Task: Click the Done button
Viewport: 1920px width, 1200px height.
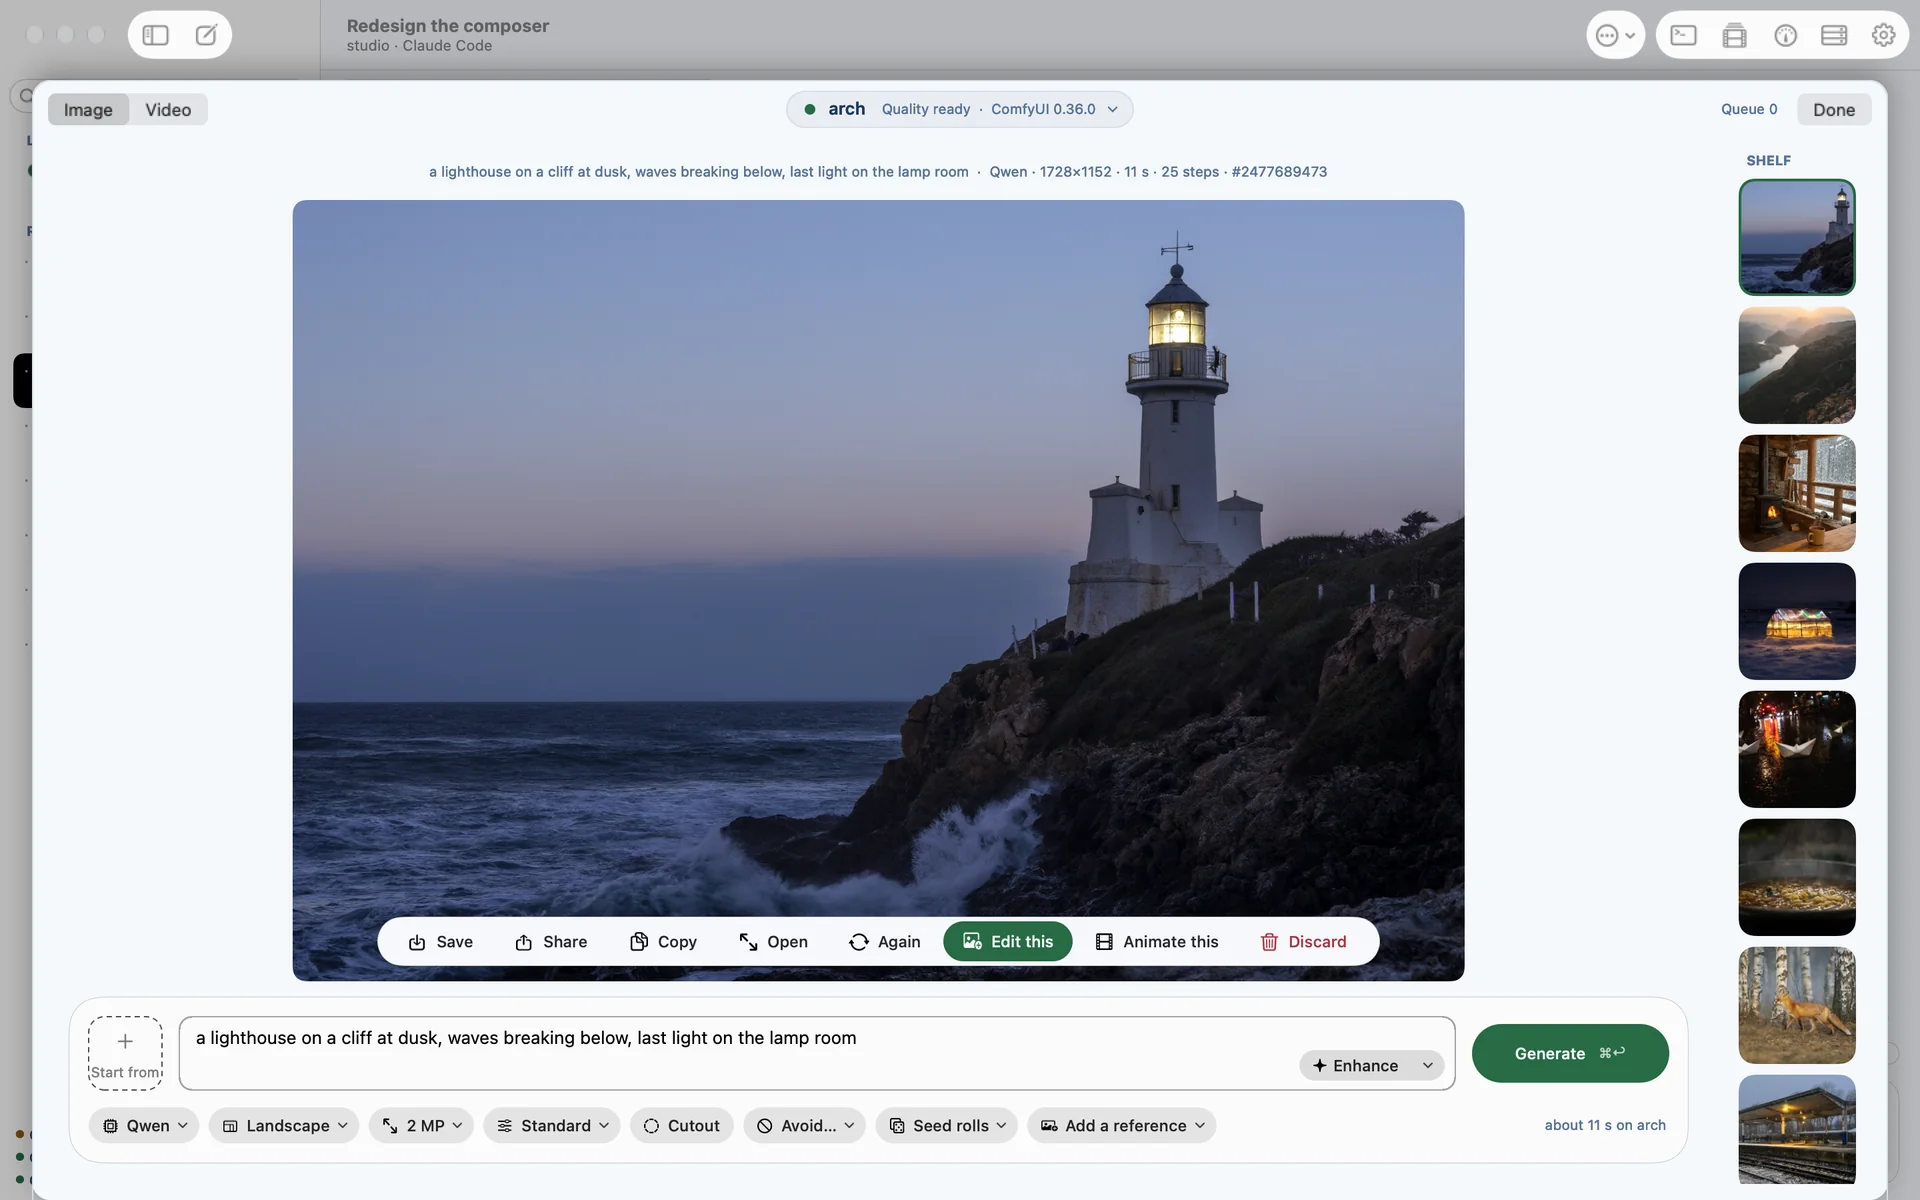Action: click(x=1834, y=110)
